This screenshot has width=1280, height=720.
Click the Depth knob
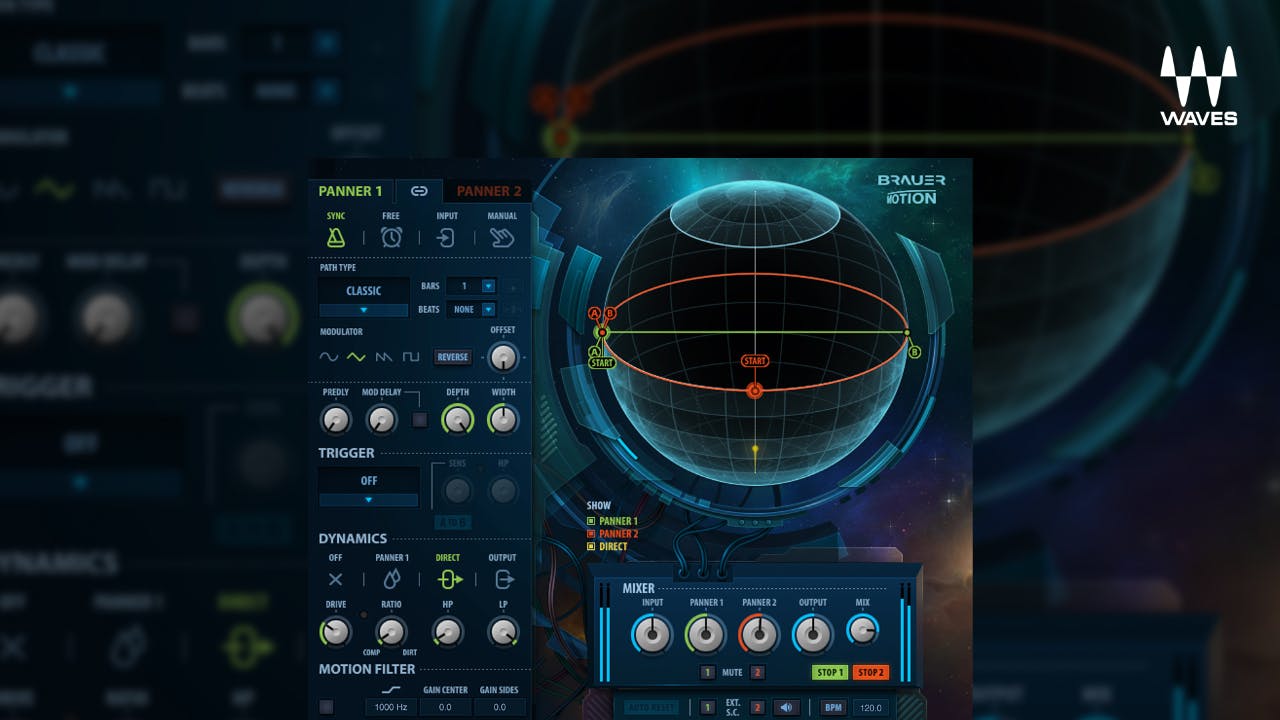[x=457, y=420]
